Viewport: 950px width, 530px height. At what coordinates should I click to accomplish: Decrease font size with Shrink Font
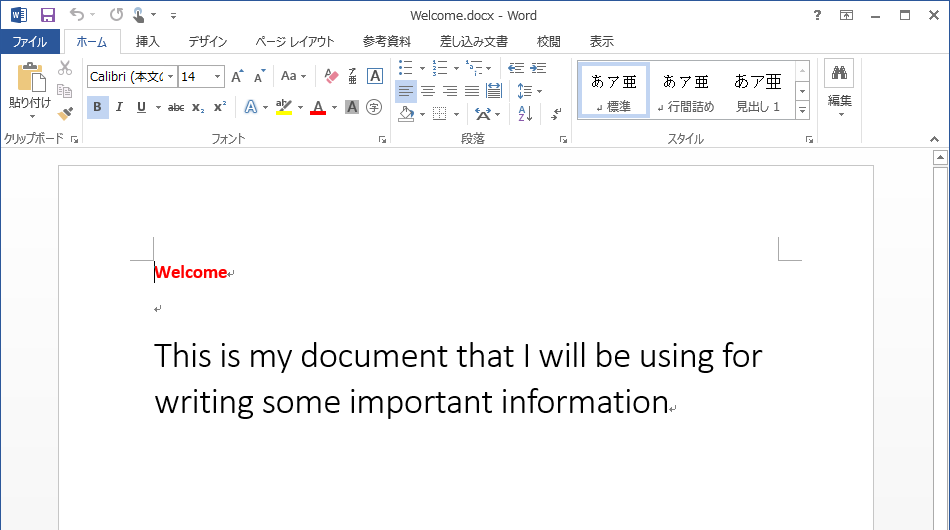pos(260,76)
